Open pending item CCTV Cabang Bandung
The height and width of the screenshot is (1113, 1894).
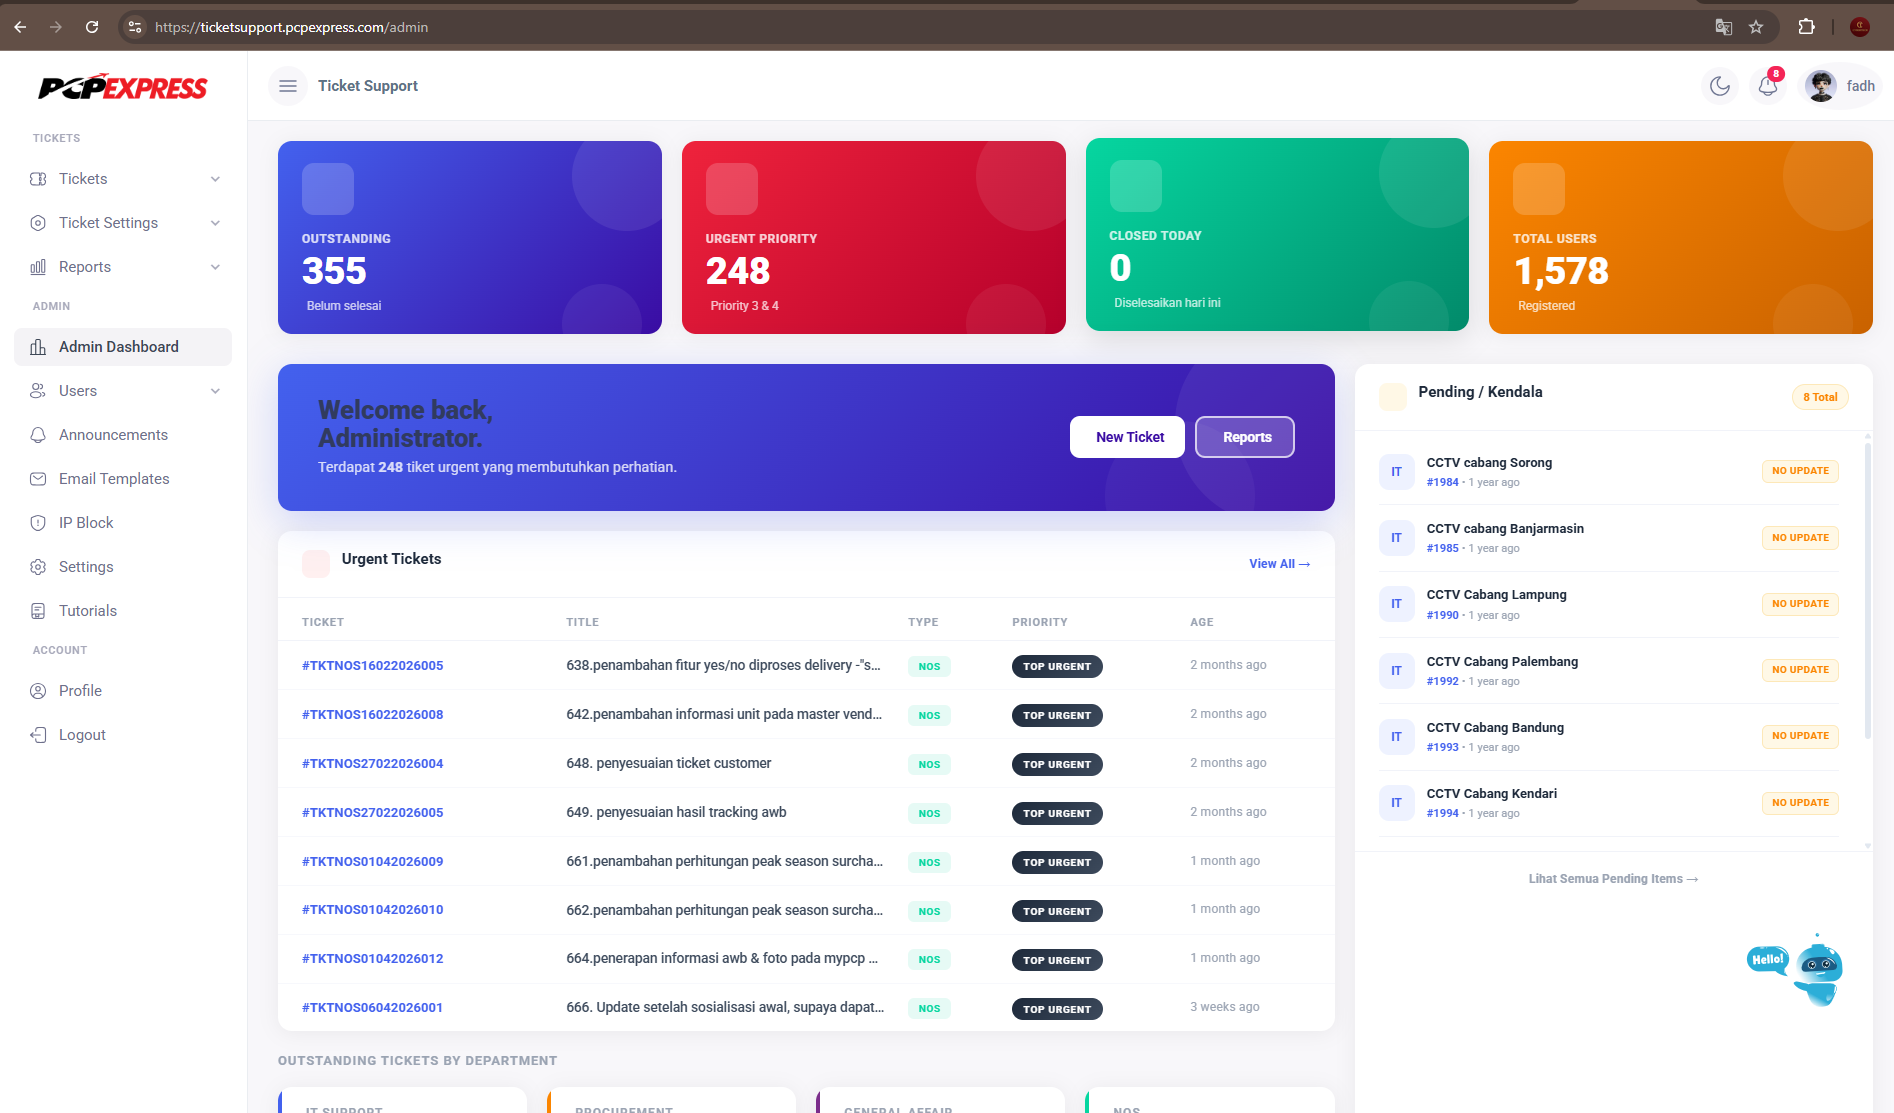pyautogui.click(x=1609, y=737)
